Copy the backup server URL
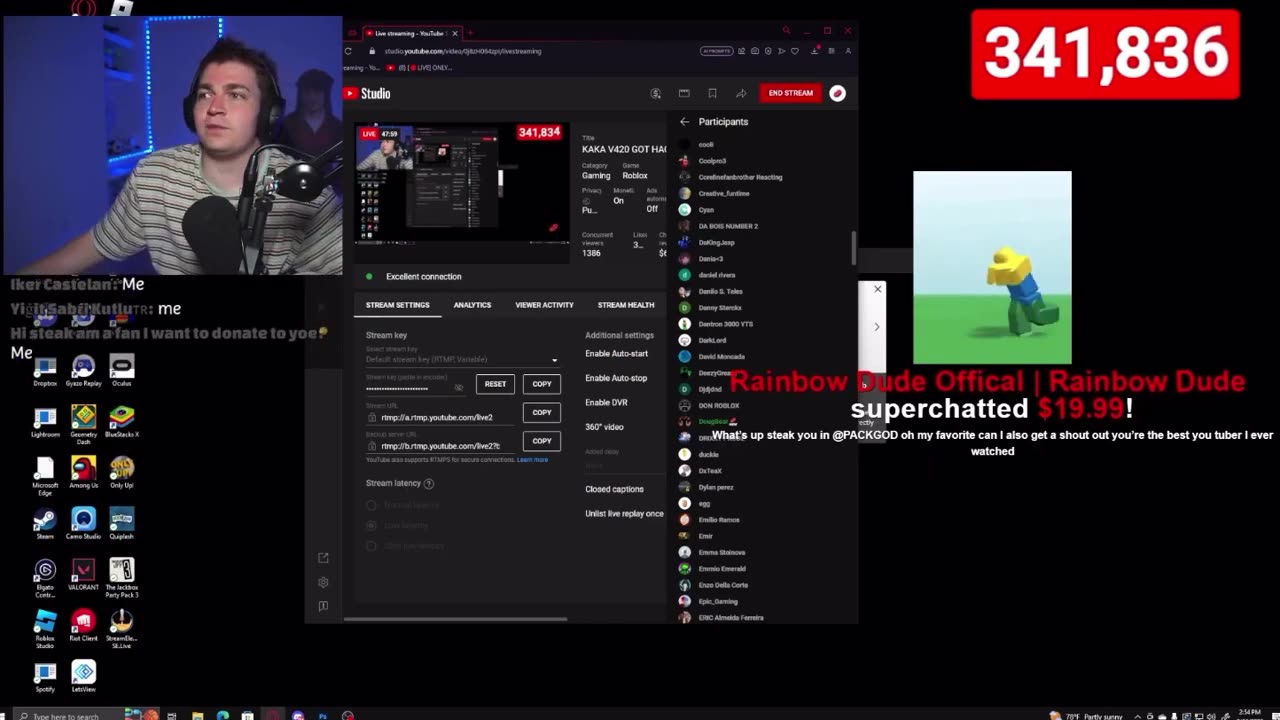 (x=542, y=440)
